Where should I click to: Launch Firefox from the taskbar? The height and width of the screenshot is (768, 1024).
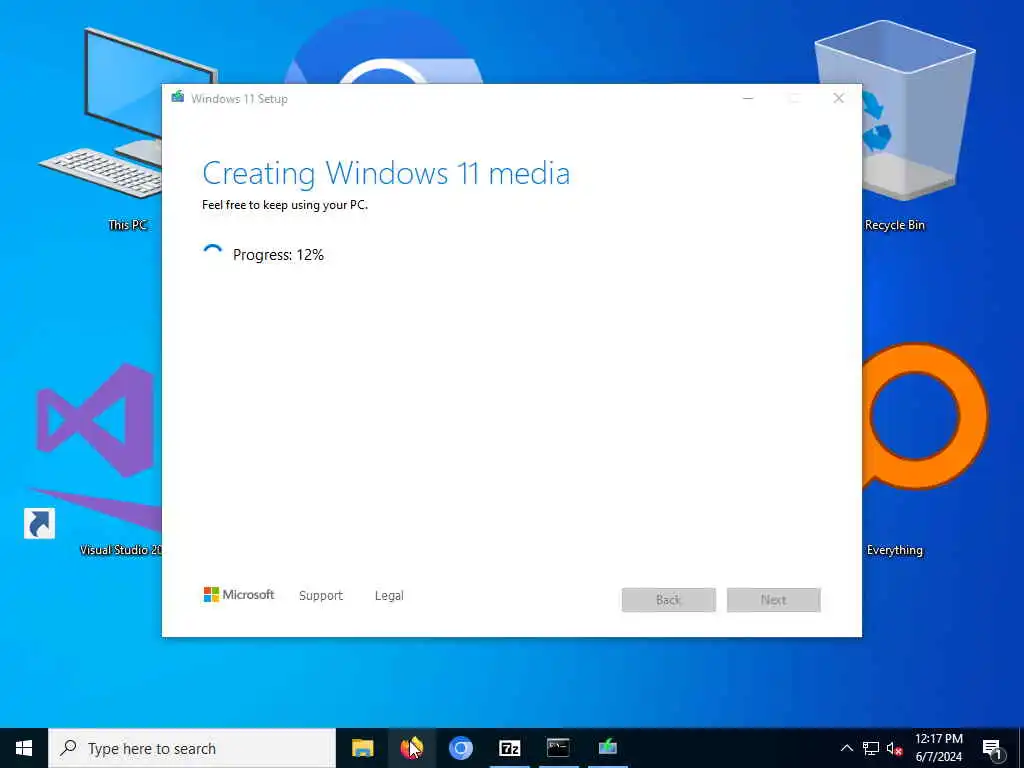tap(411, 748)
